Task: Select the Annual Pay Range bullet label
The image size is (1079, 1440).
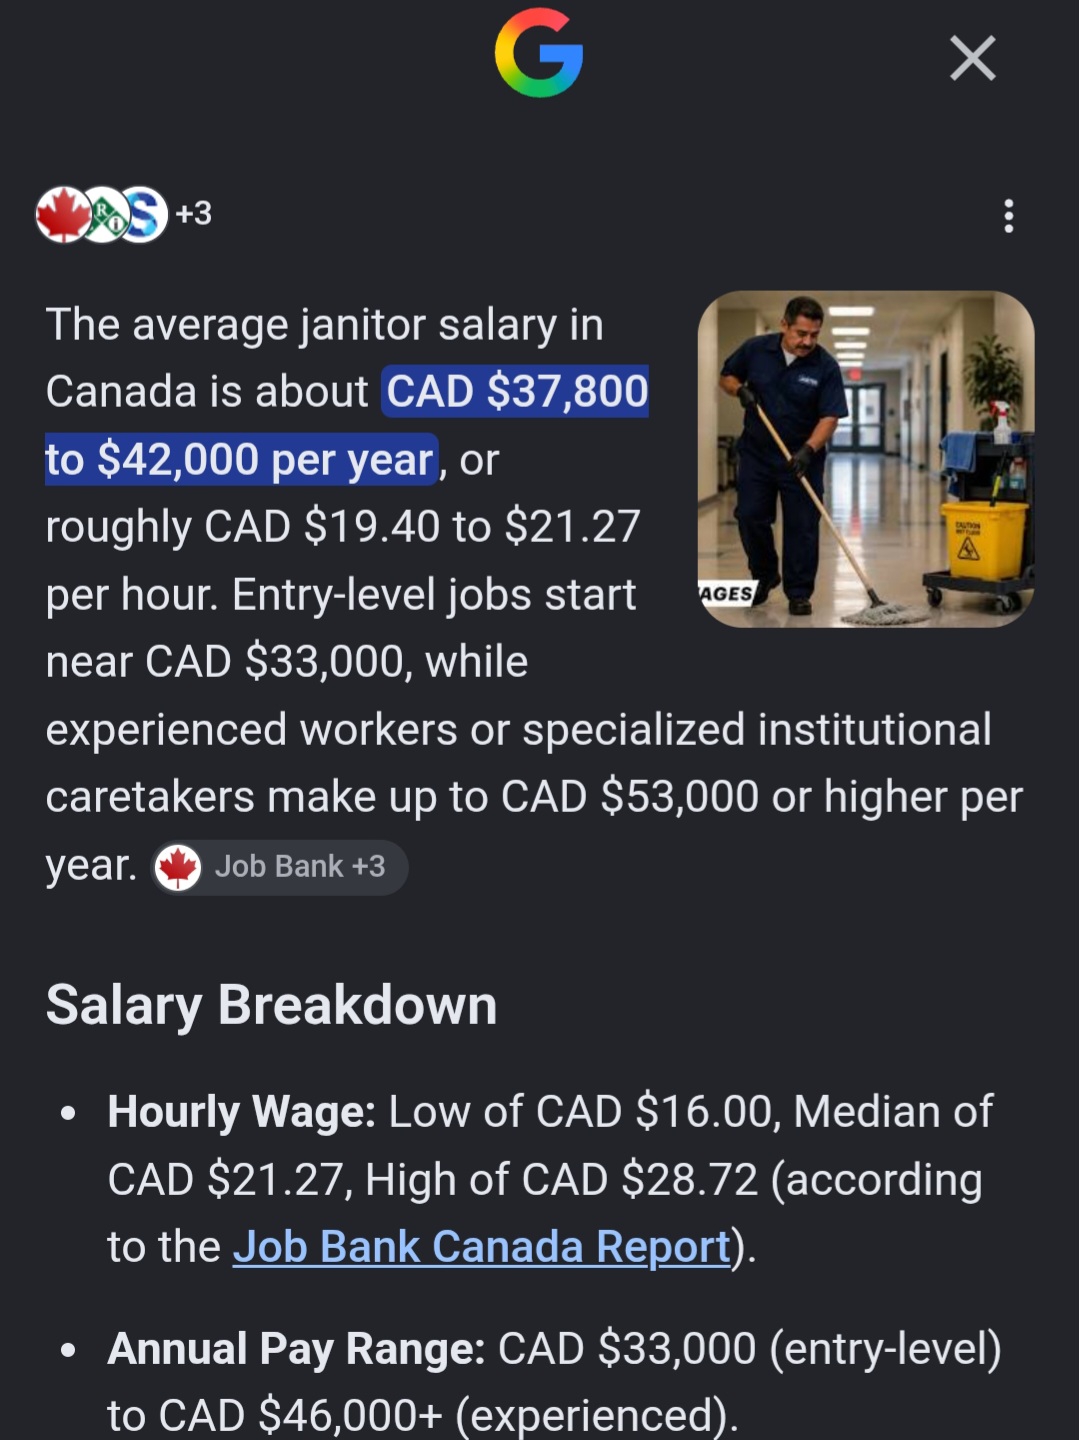Action: pos(296,1349)
